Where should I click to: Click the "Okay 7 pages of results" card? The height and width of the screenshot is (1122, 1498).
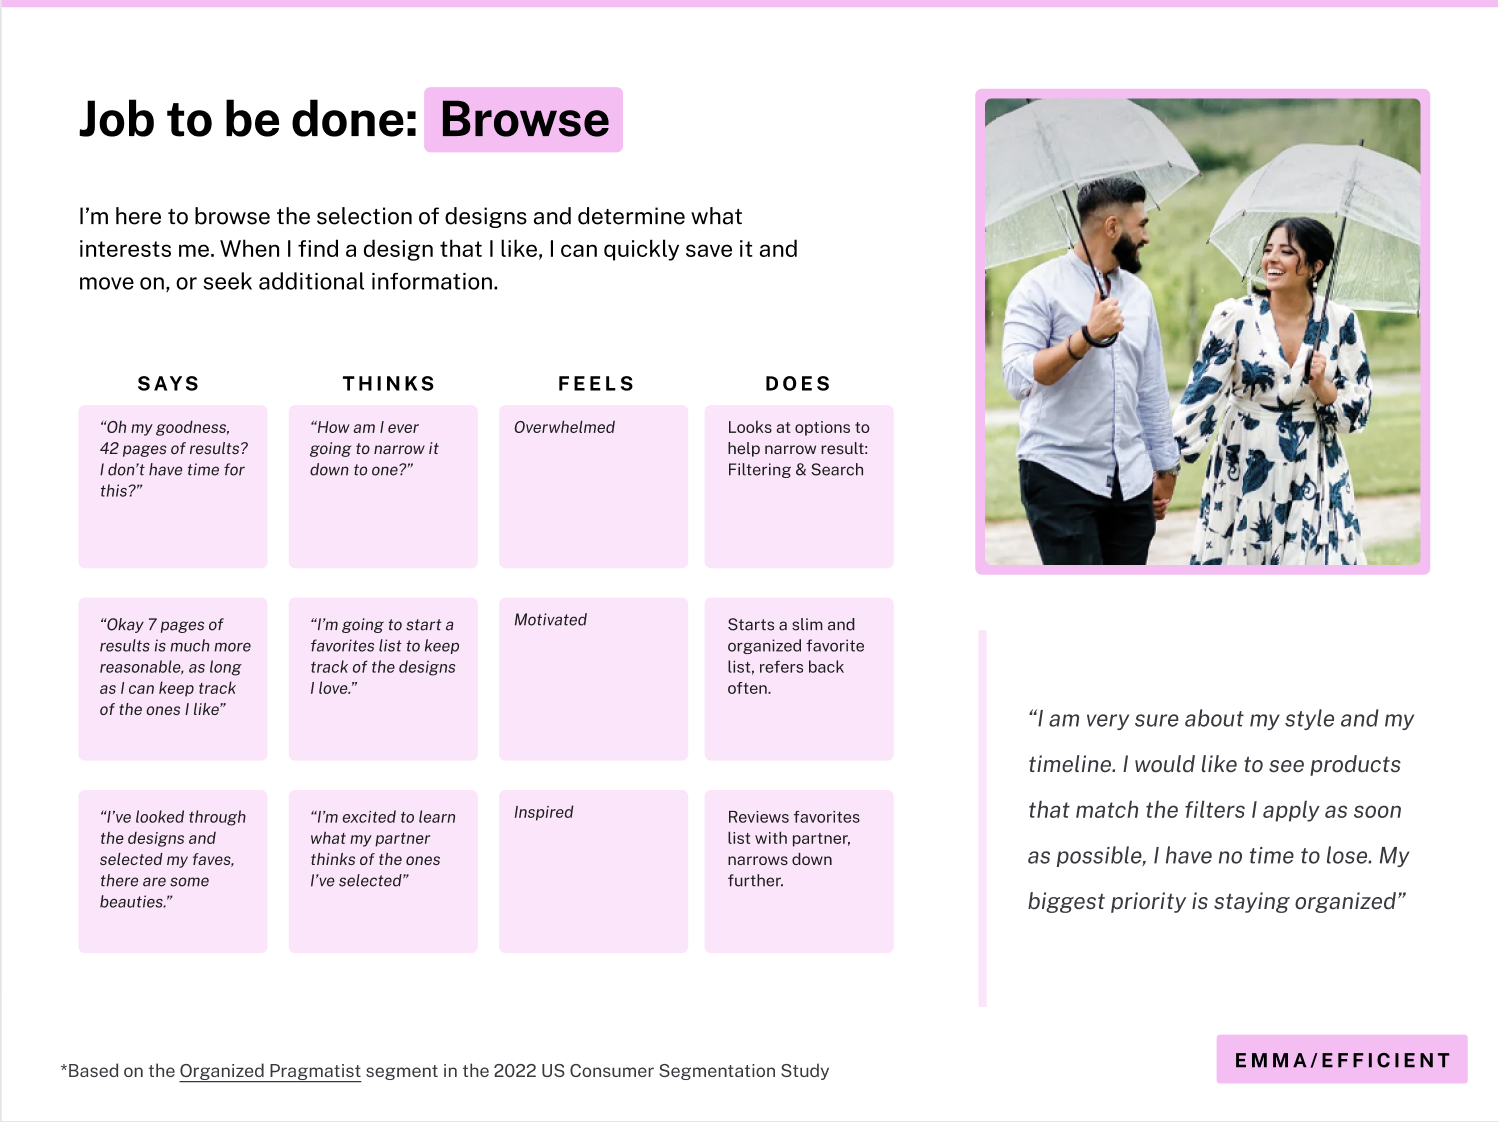pos(173,679)
